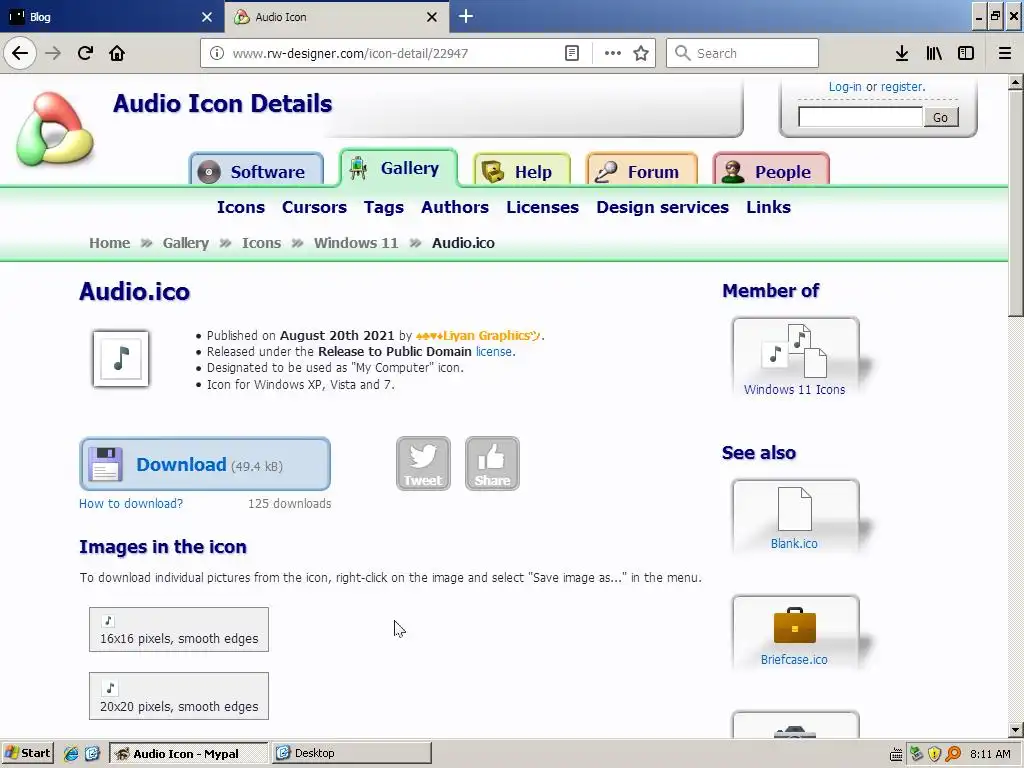Focus the site search text box

click(860, 118)
